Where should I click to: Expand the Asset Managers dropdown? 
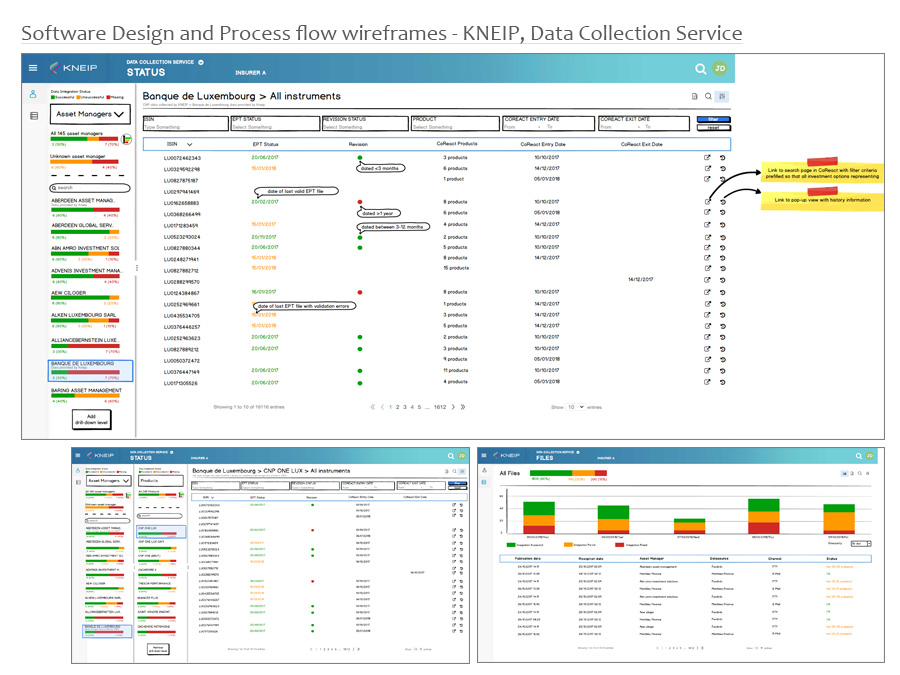[x=91, y=115]
